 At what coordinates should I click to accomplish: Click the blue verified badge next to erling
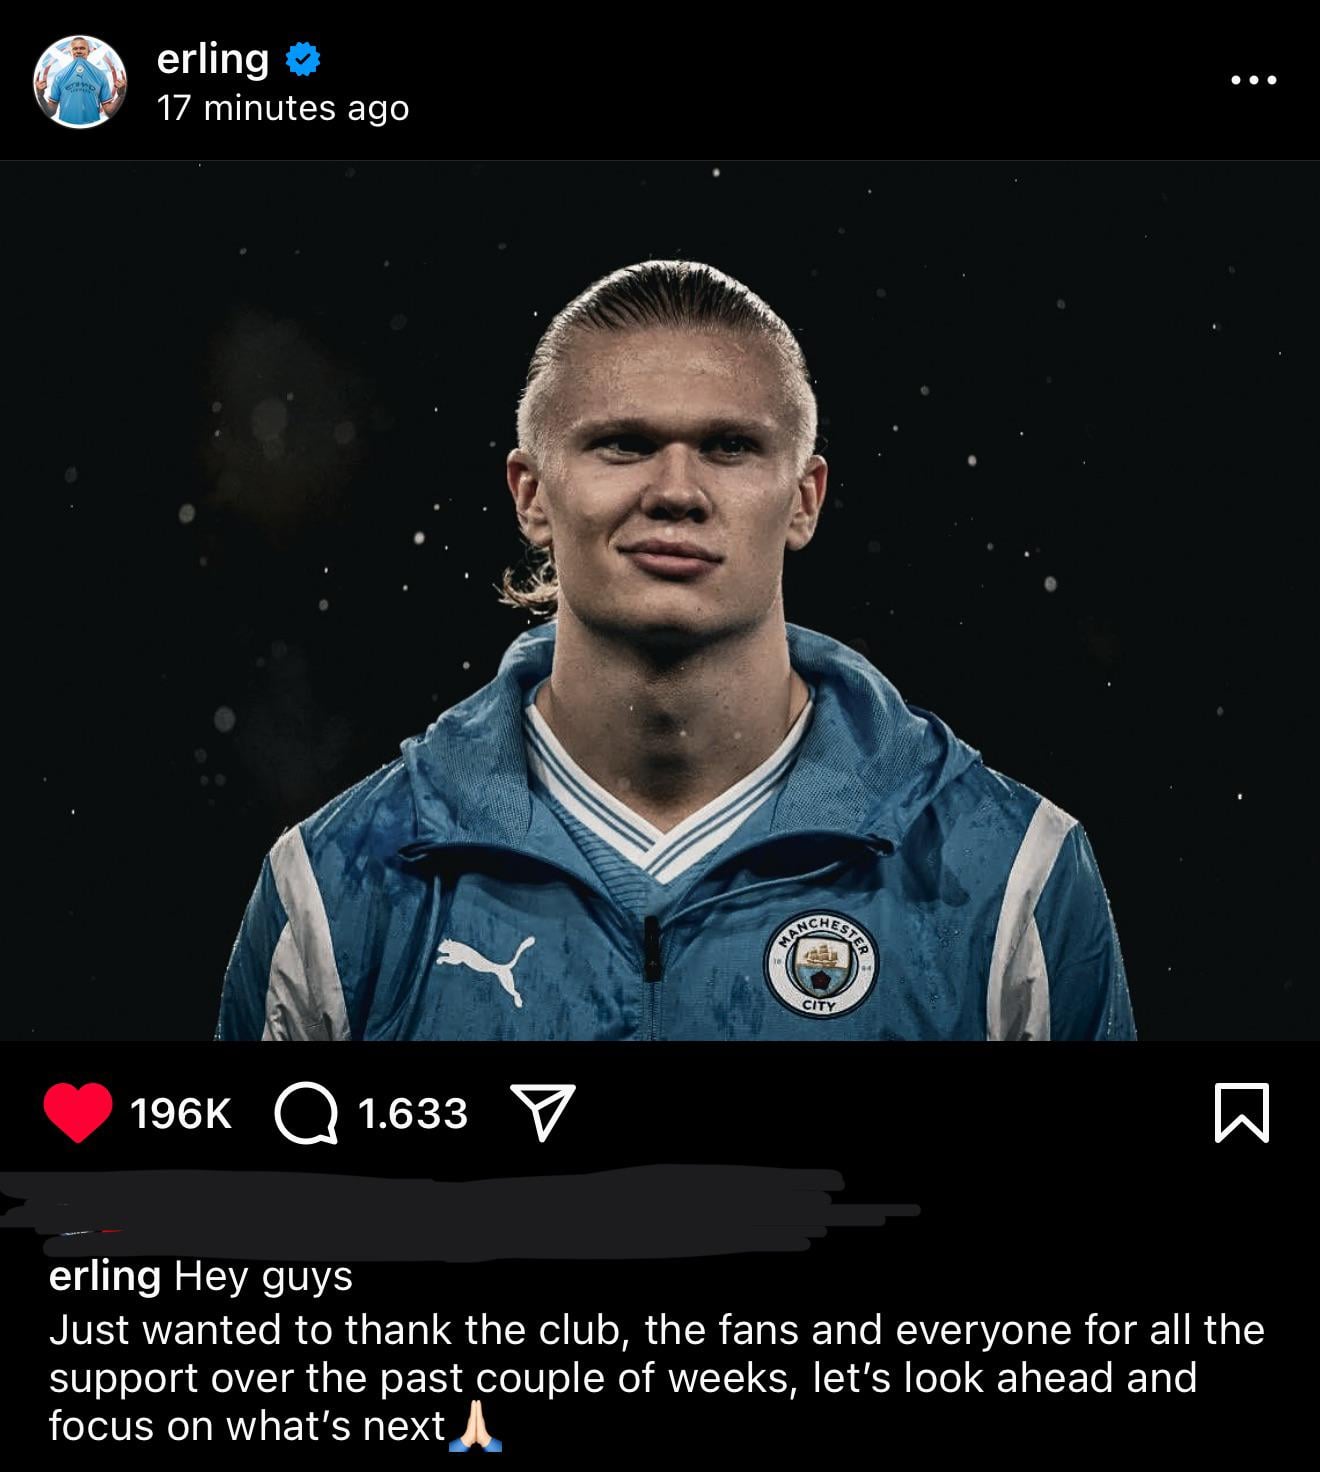pyautogui.click(x=303, y=60)
